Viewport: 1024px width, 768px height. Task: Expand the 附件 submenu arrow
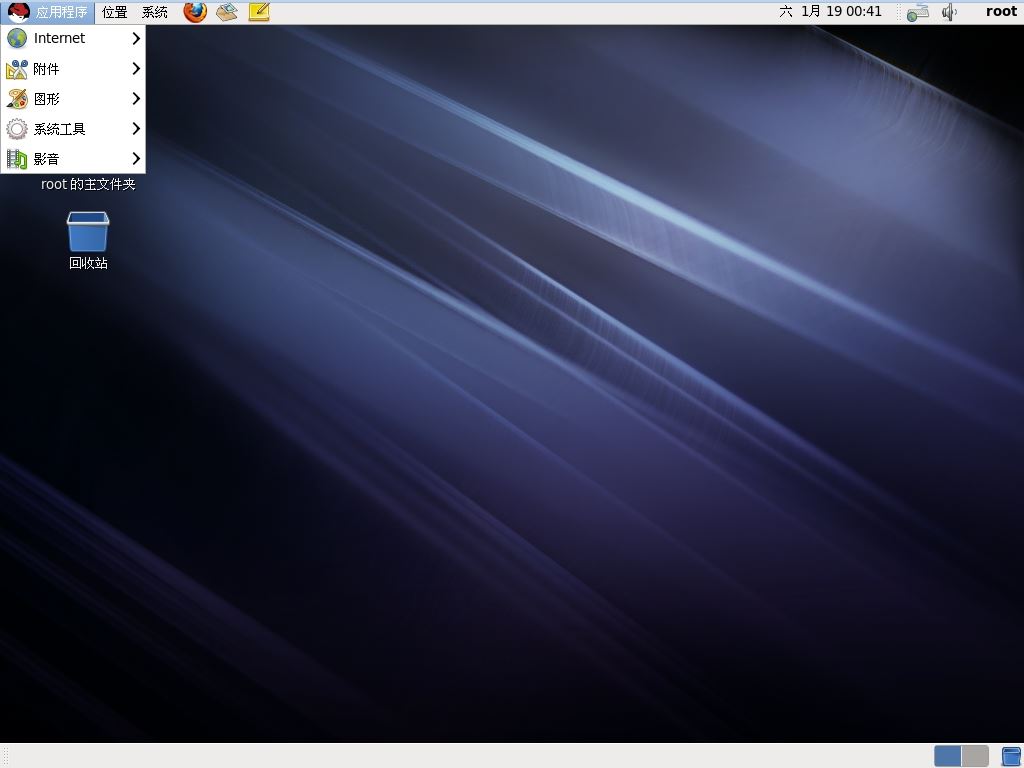tap(136, 69)
